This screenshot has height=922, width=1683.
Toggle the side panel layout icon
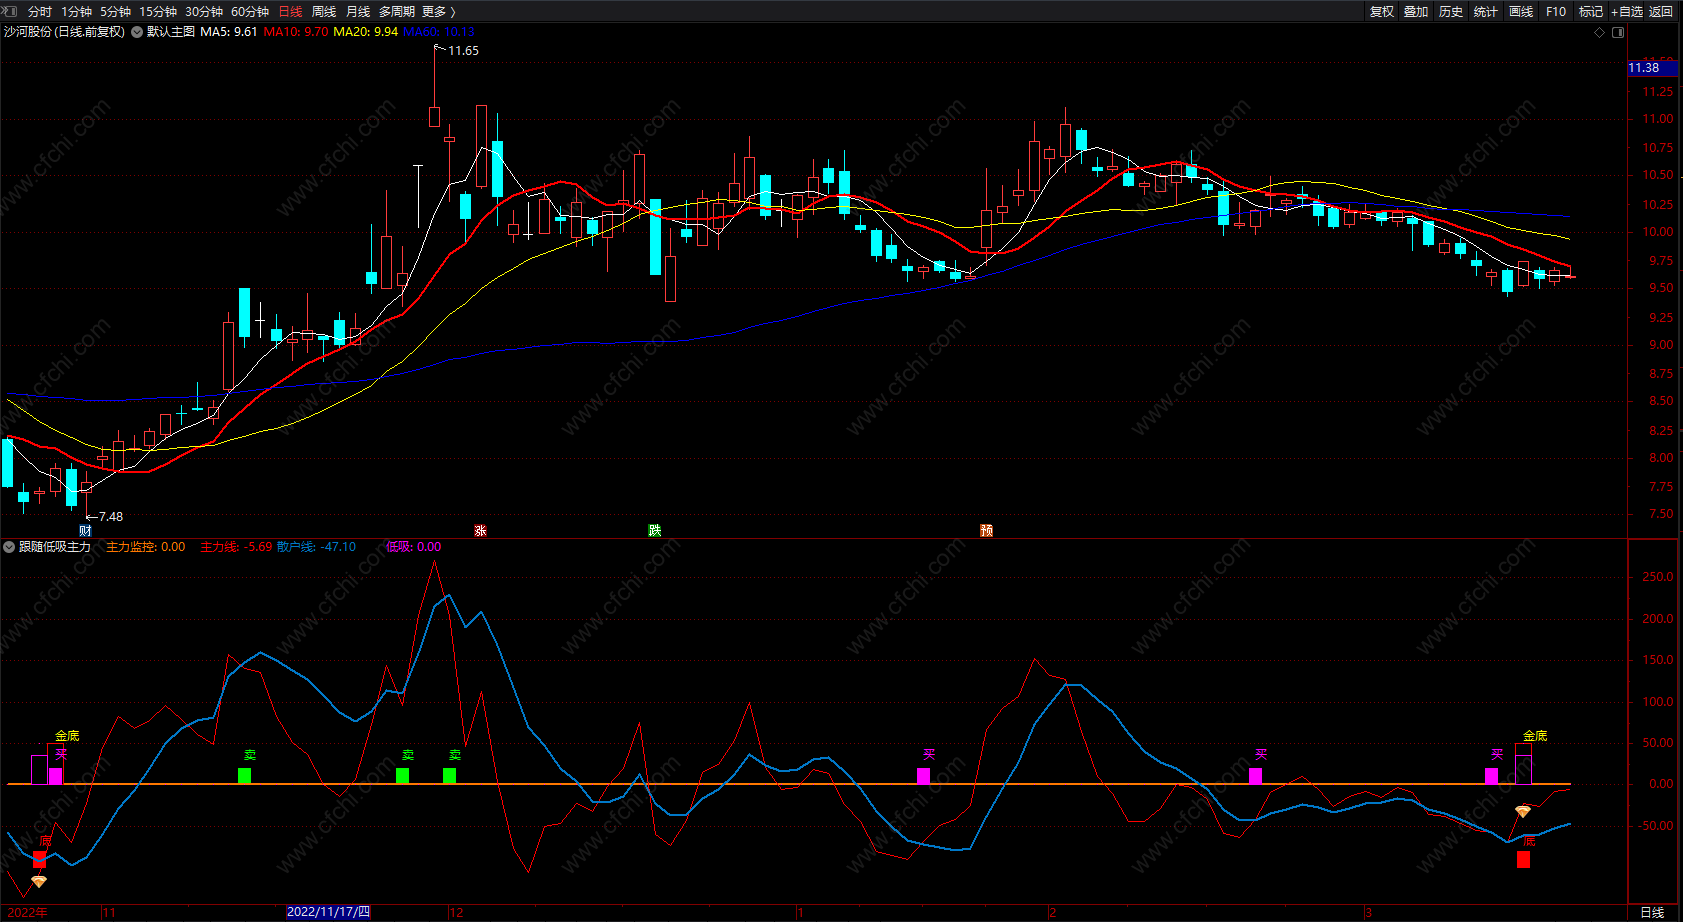pyautogui.click(x=1618, y=32)
